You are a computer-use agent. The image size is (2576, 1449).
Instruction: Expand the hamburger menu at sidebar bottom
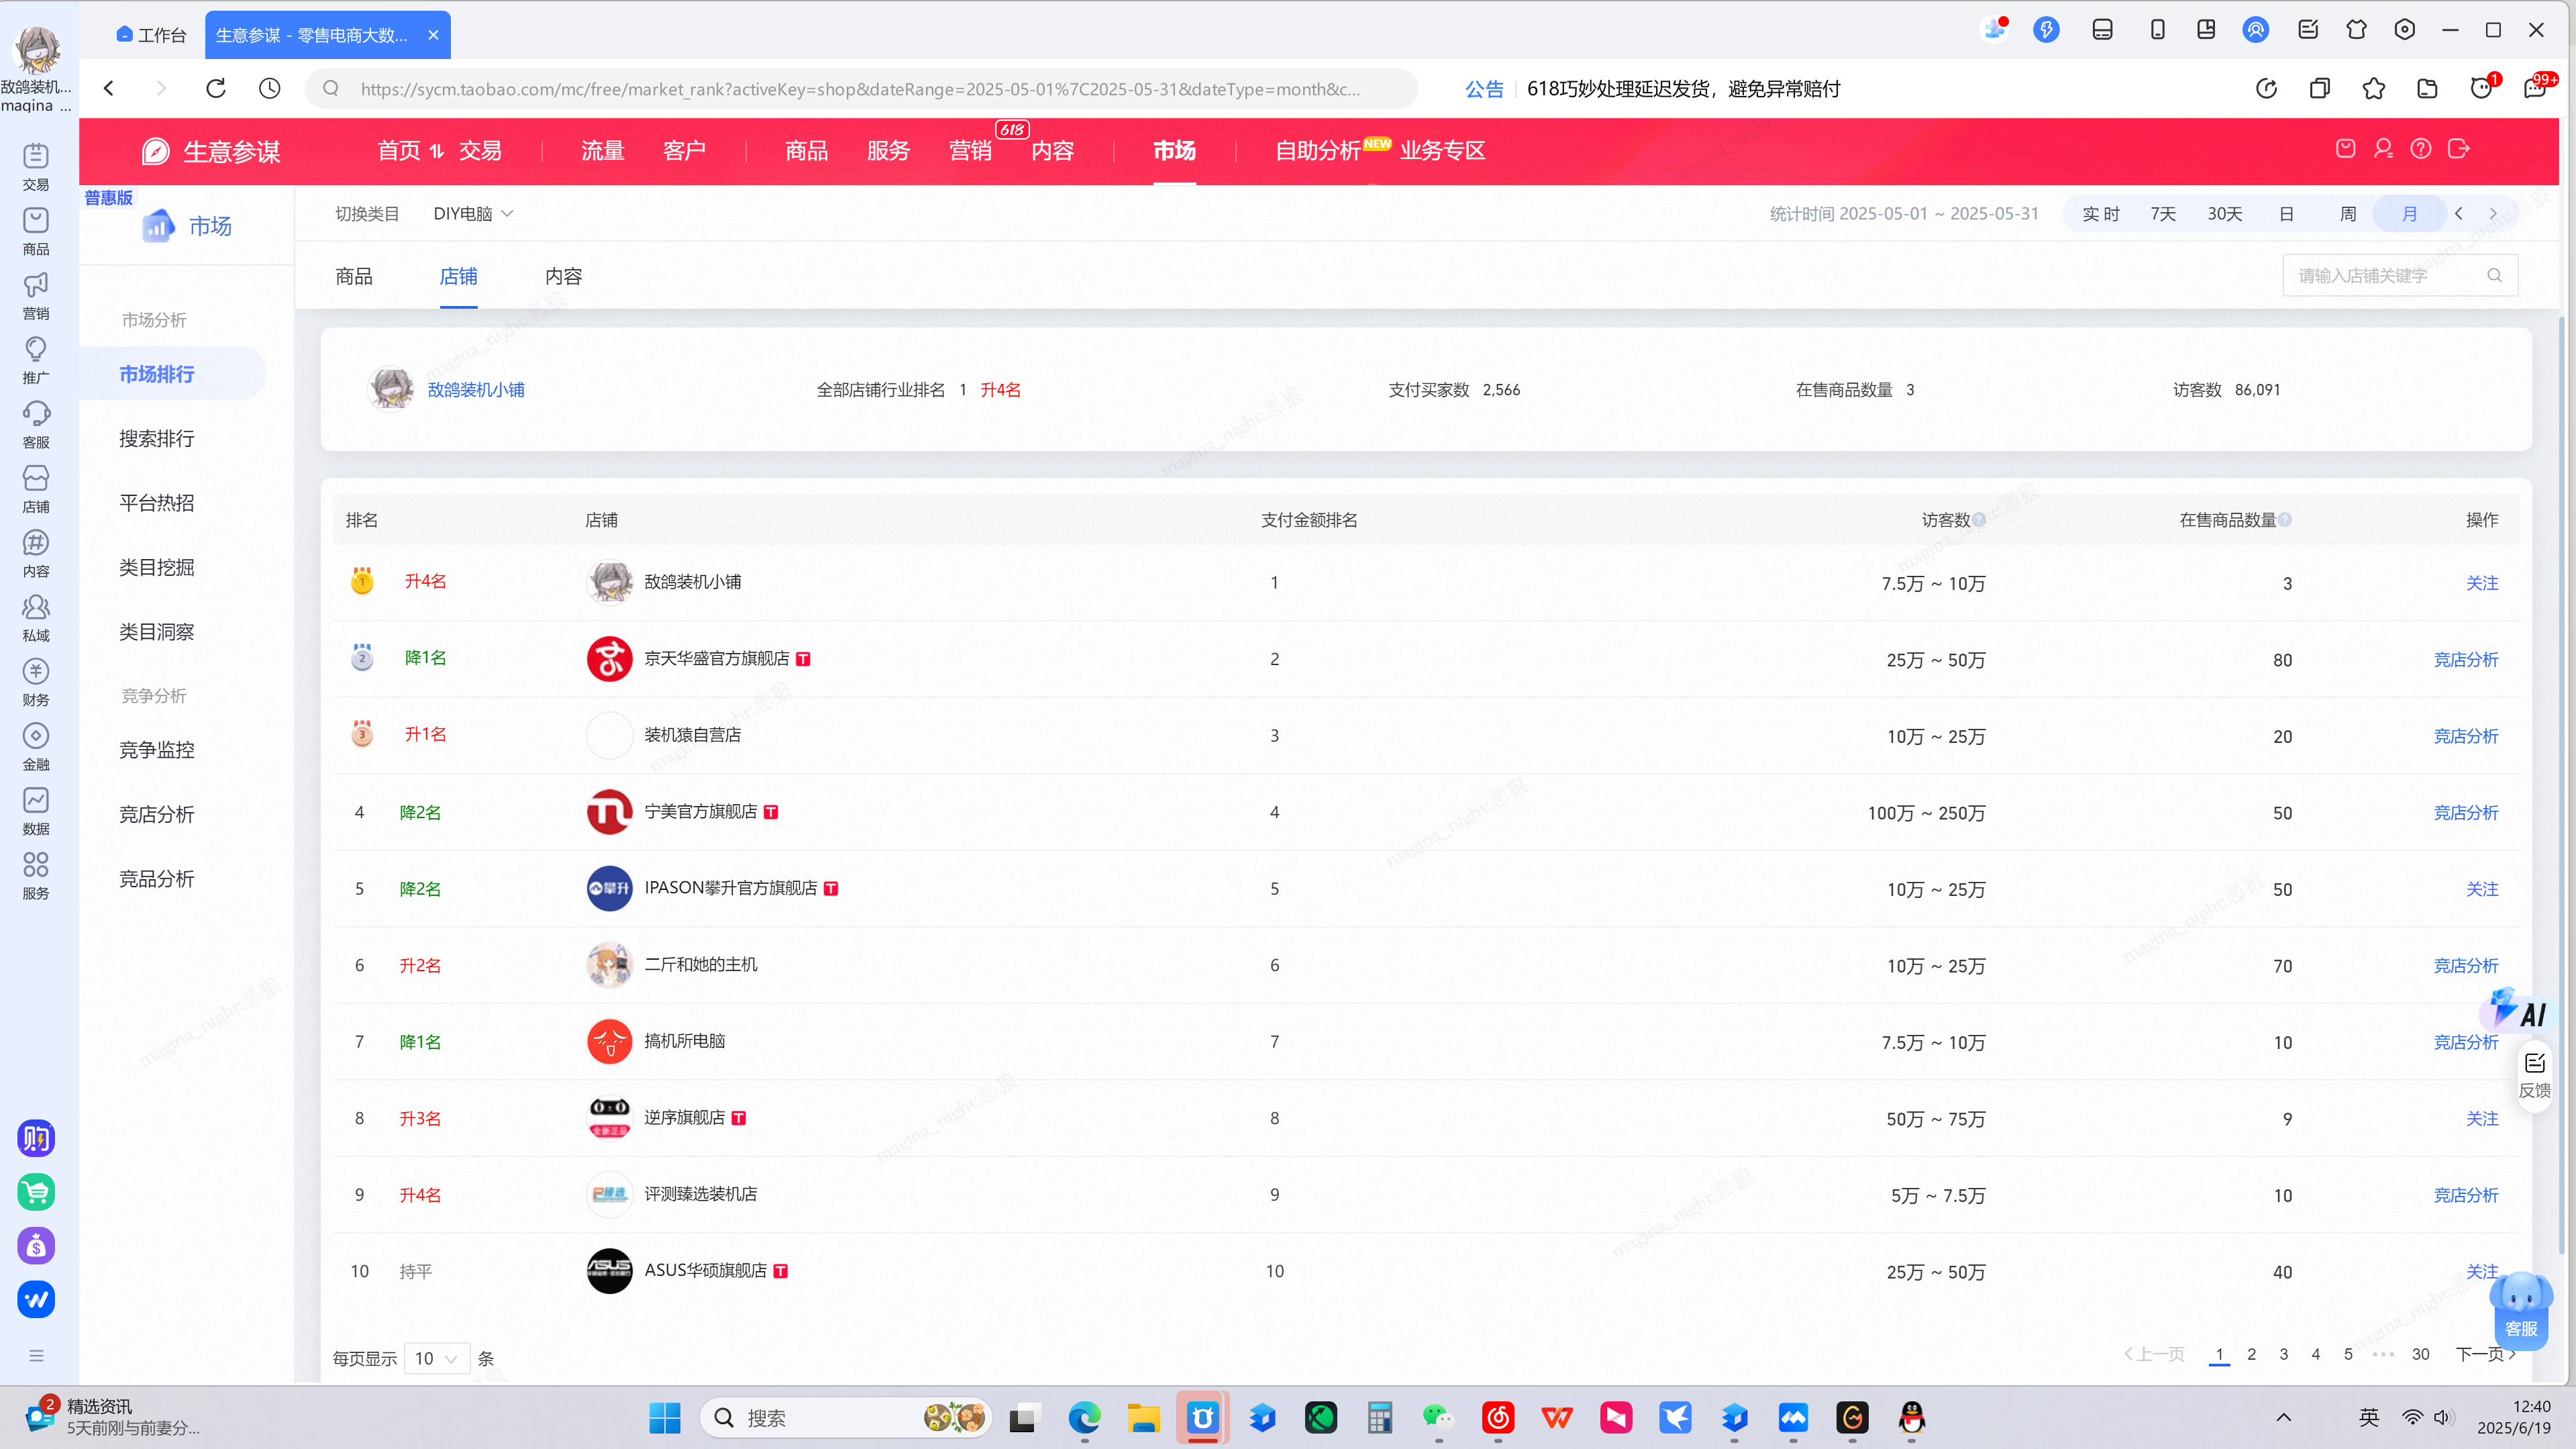[x=36, y=1356]
